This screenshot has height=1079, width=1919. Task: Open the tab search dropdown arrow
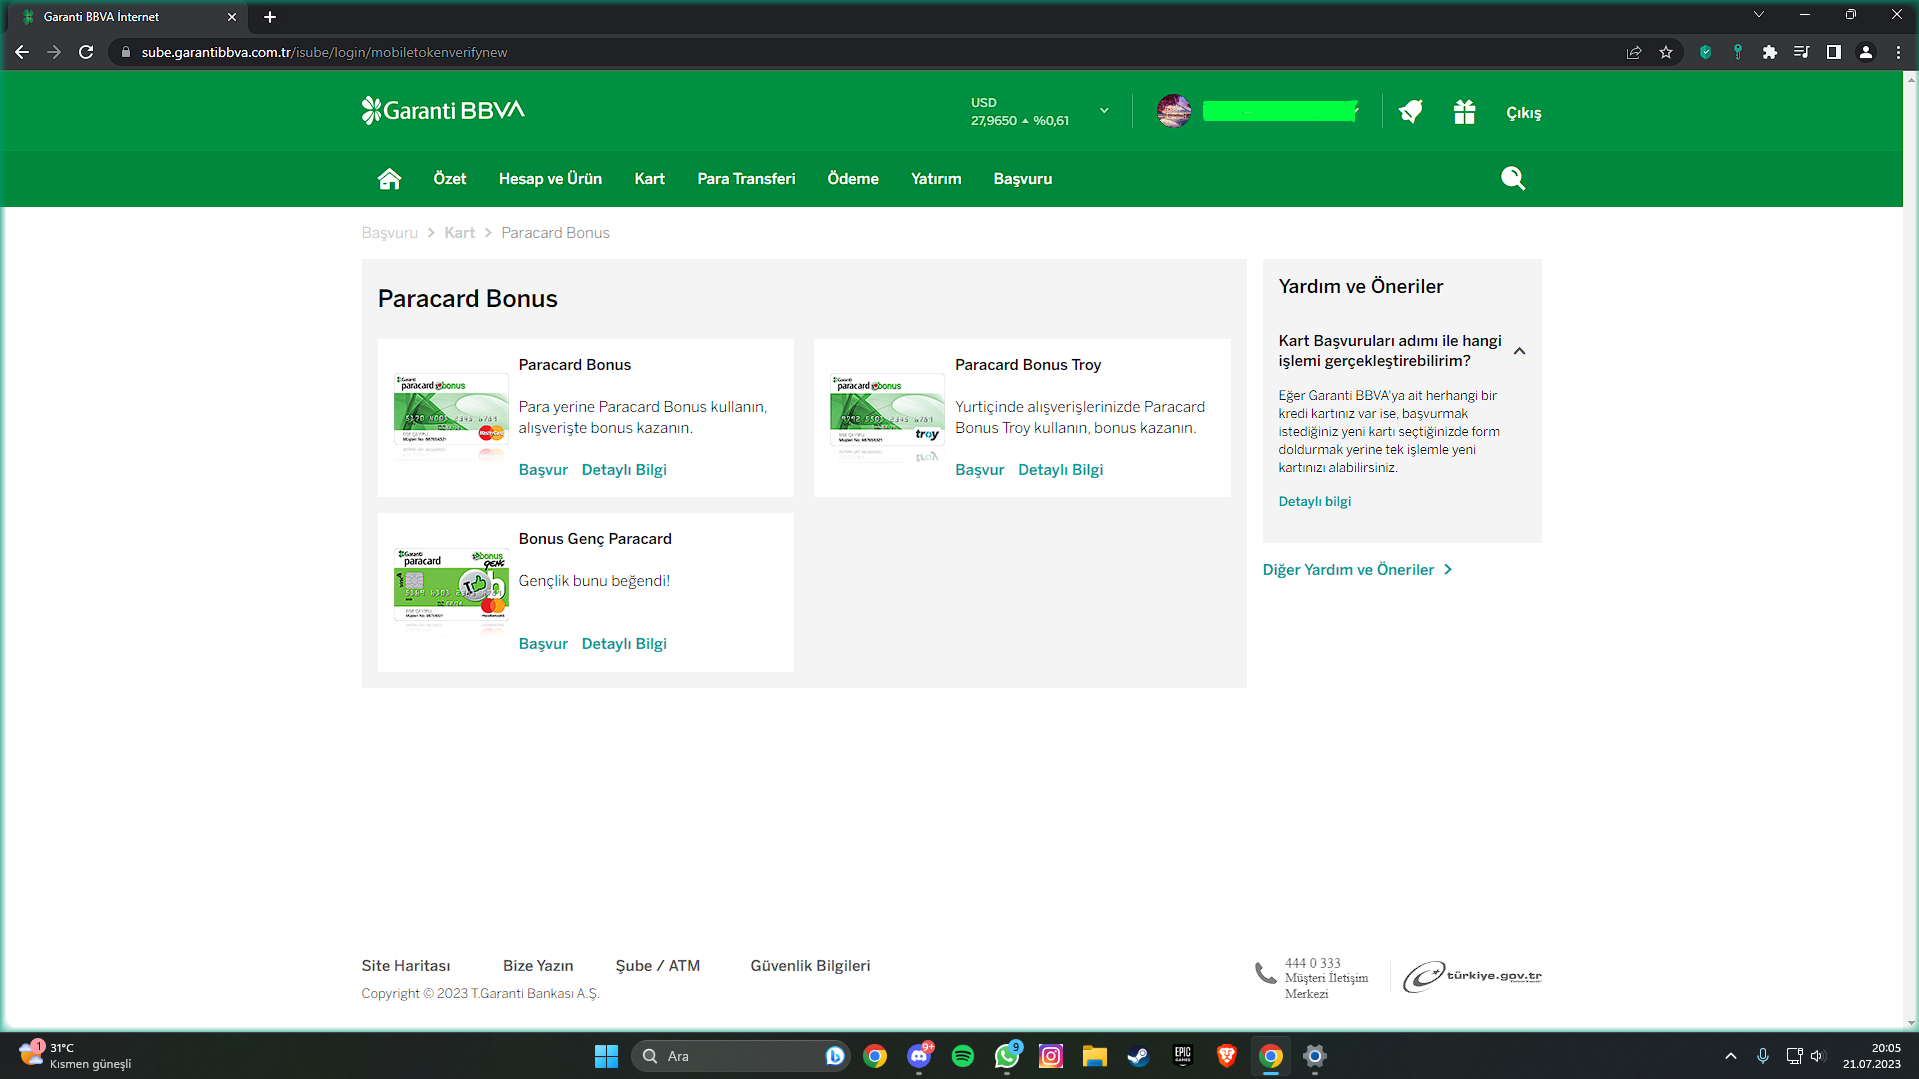[x=1759, y=15]
